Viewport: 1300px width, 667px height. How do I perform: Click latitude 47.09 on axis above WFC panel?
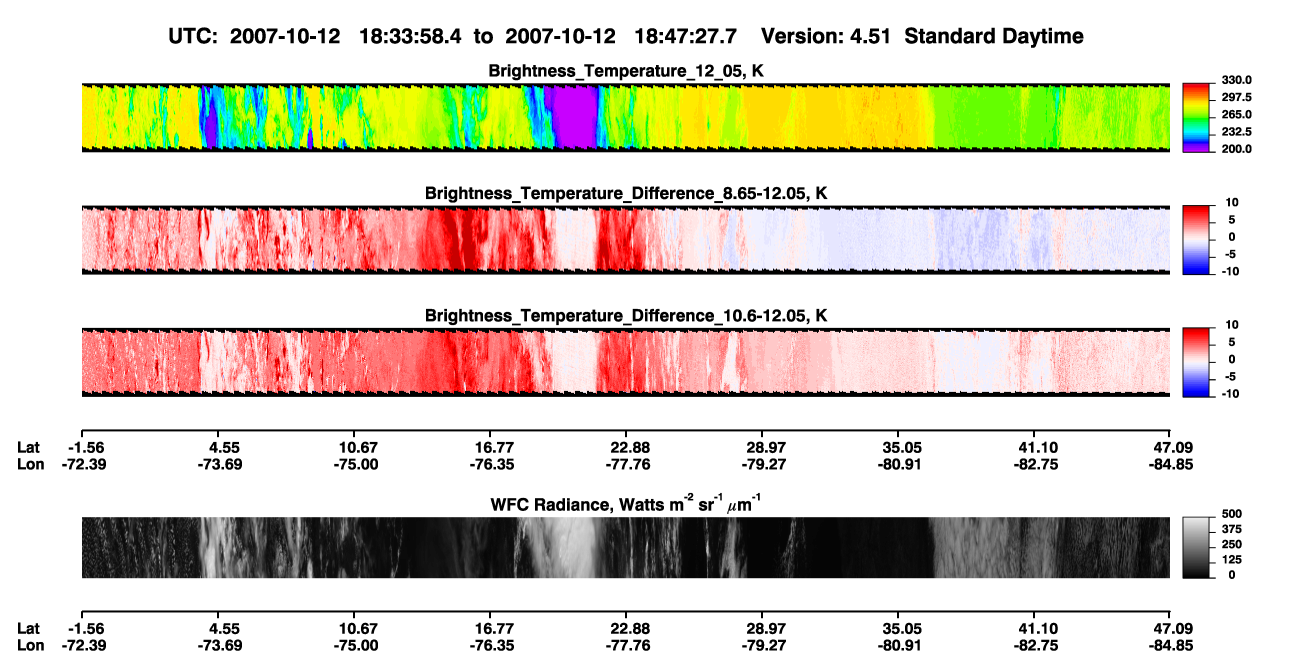tap(1172, 448)
